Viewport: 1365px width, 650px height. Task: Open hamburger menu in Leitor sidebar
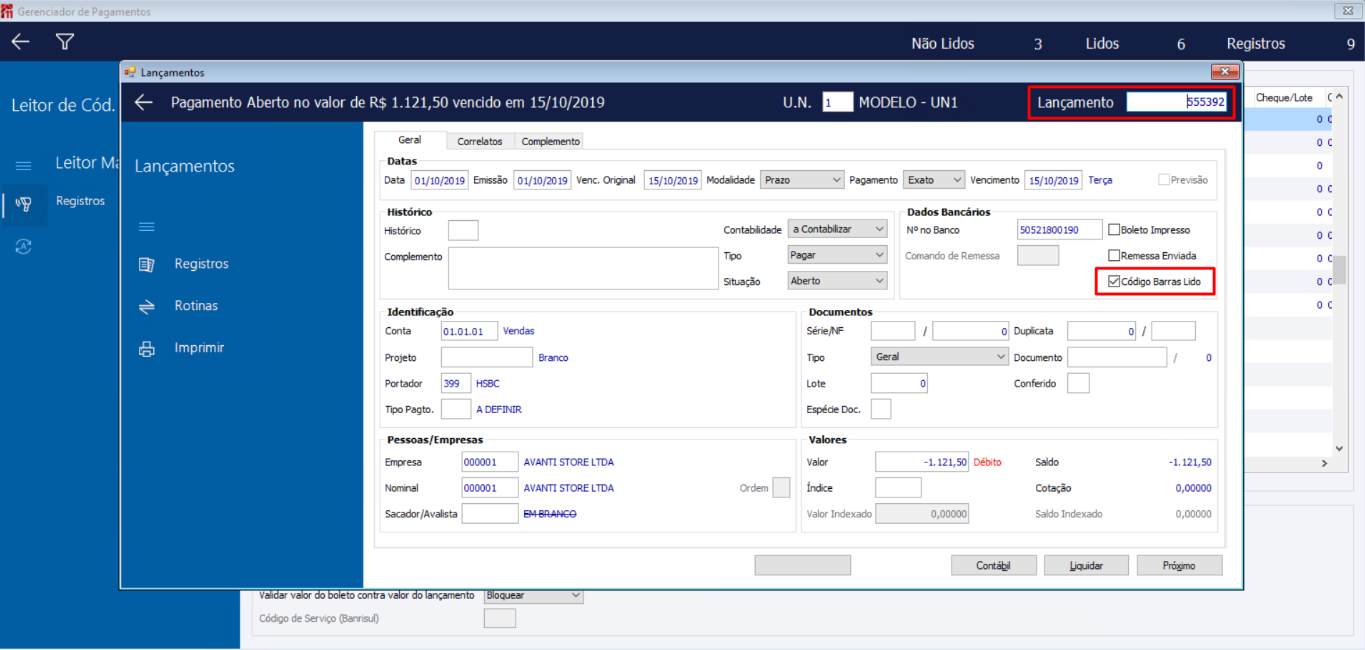24,165
